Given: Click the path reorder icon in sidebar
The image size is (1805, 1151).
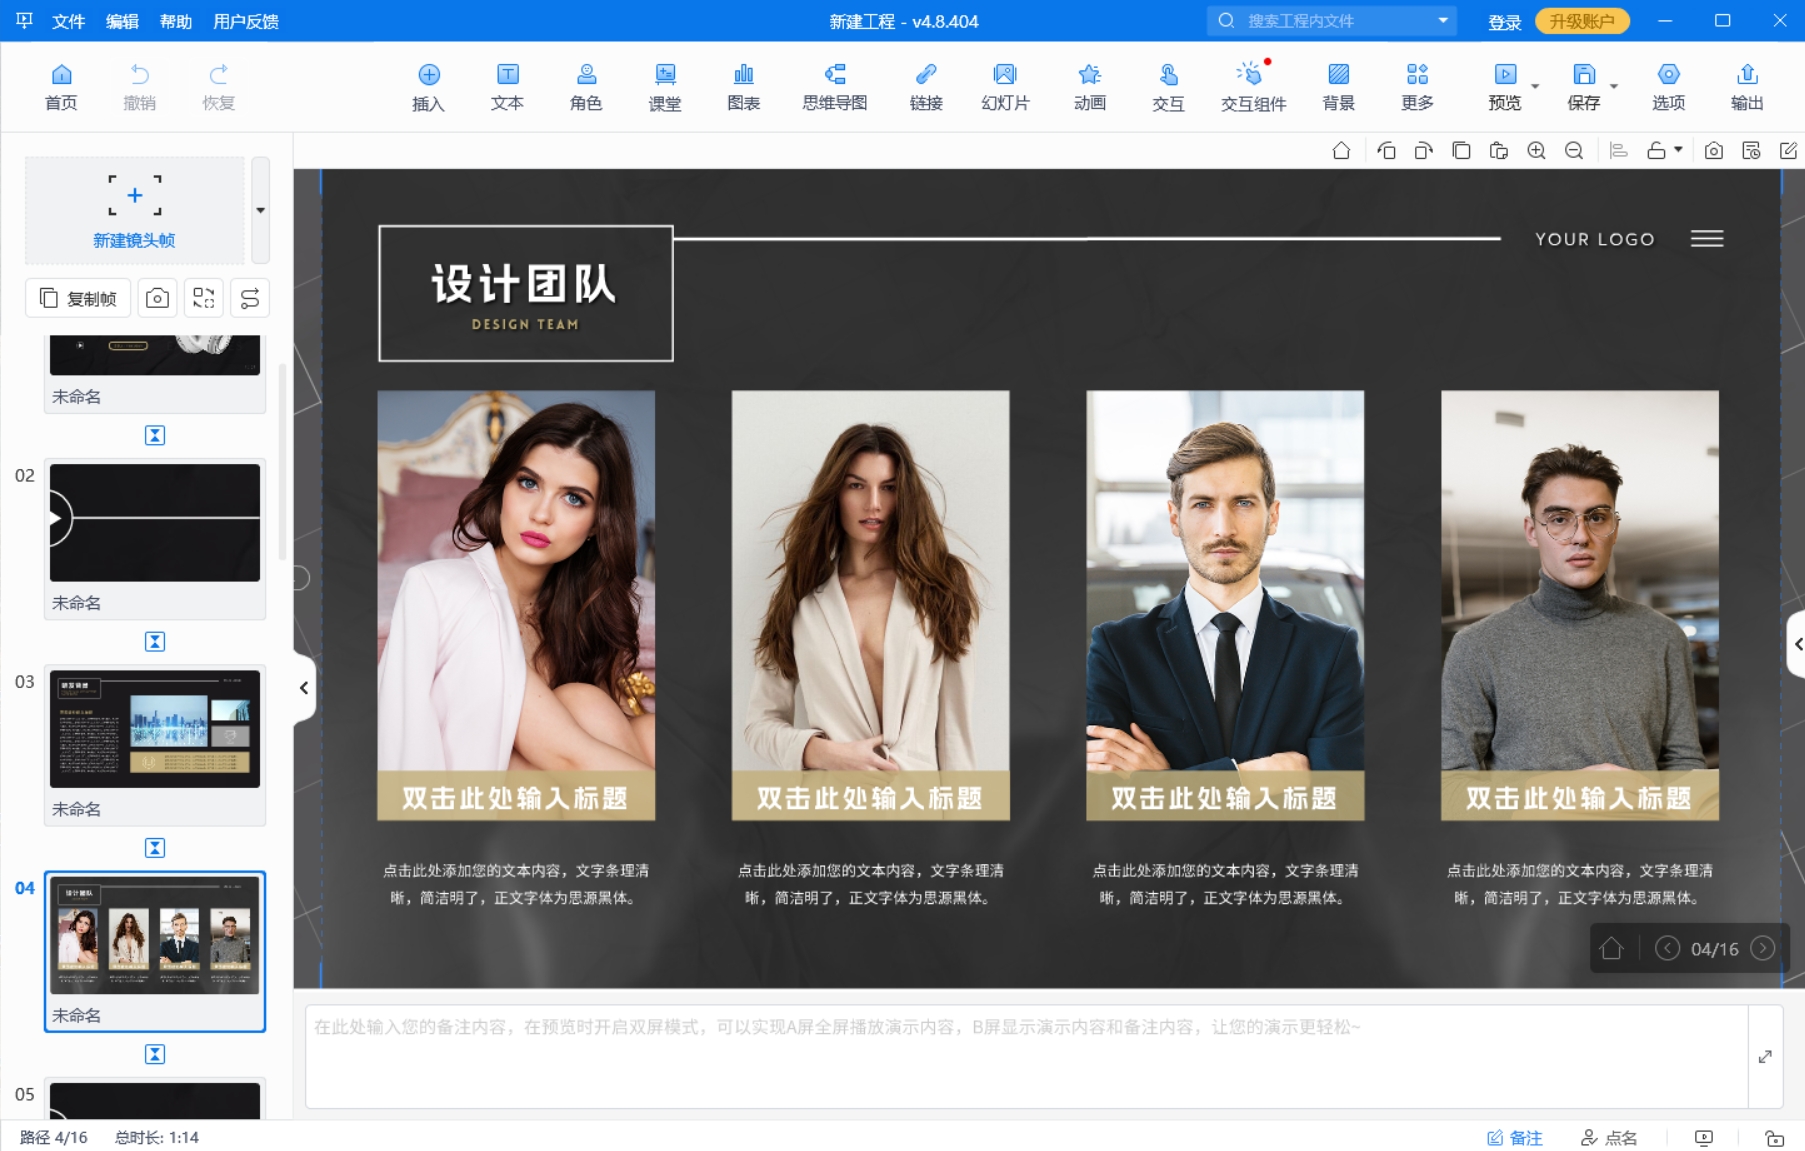Looking at the screenshot, I should (x=250, y=298).
